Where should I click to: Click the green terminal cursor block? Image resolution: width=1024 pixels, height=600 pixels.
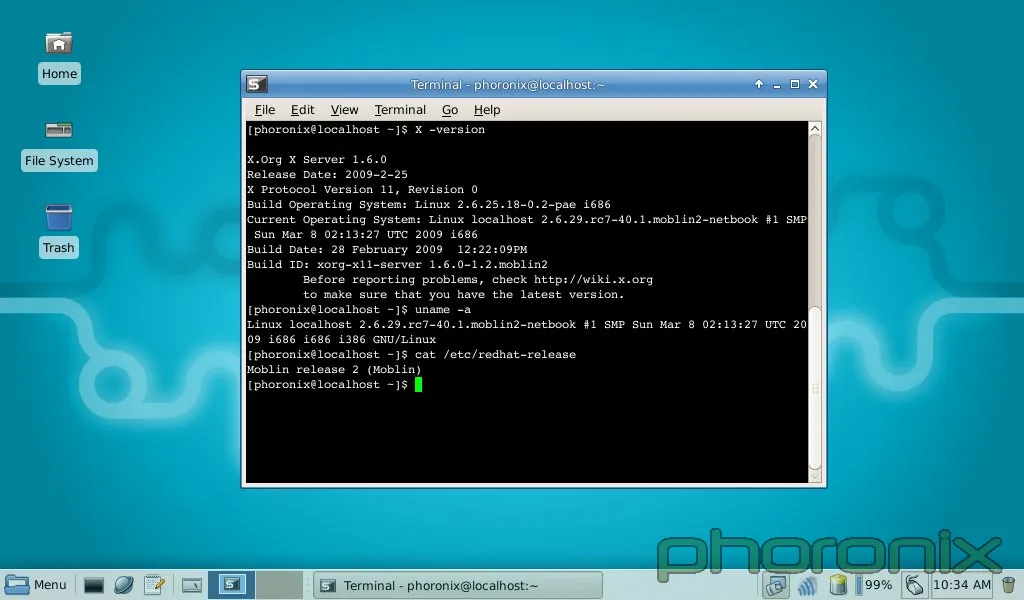pos(419,385)
